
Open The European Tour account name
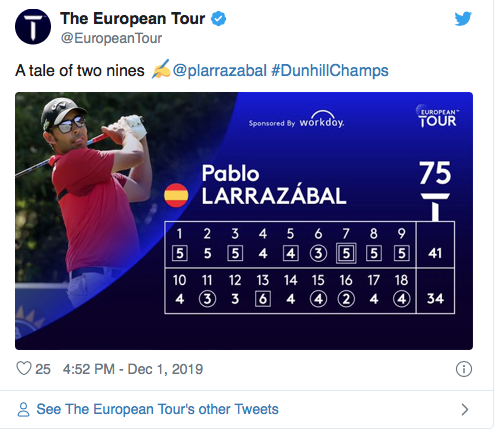pos(132,18)
